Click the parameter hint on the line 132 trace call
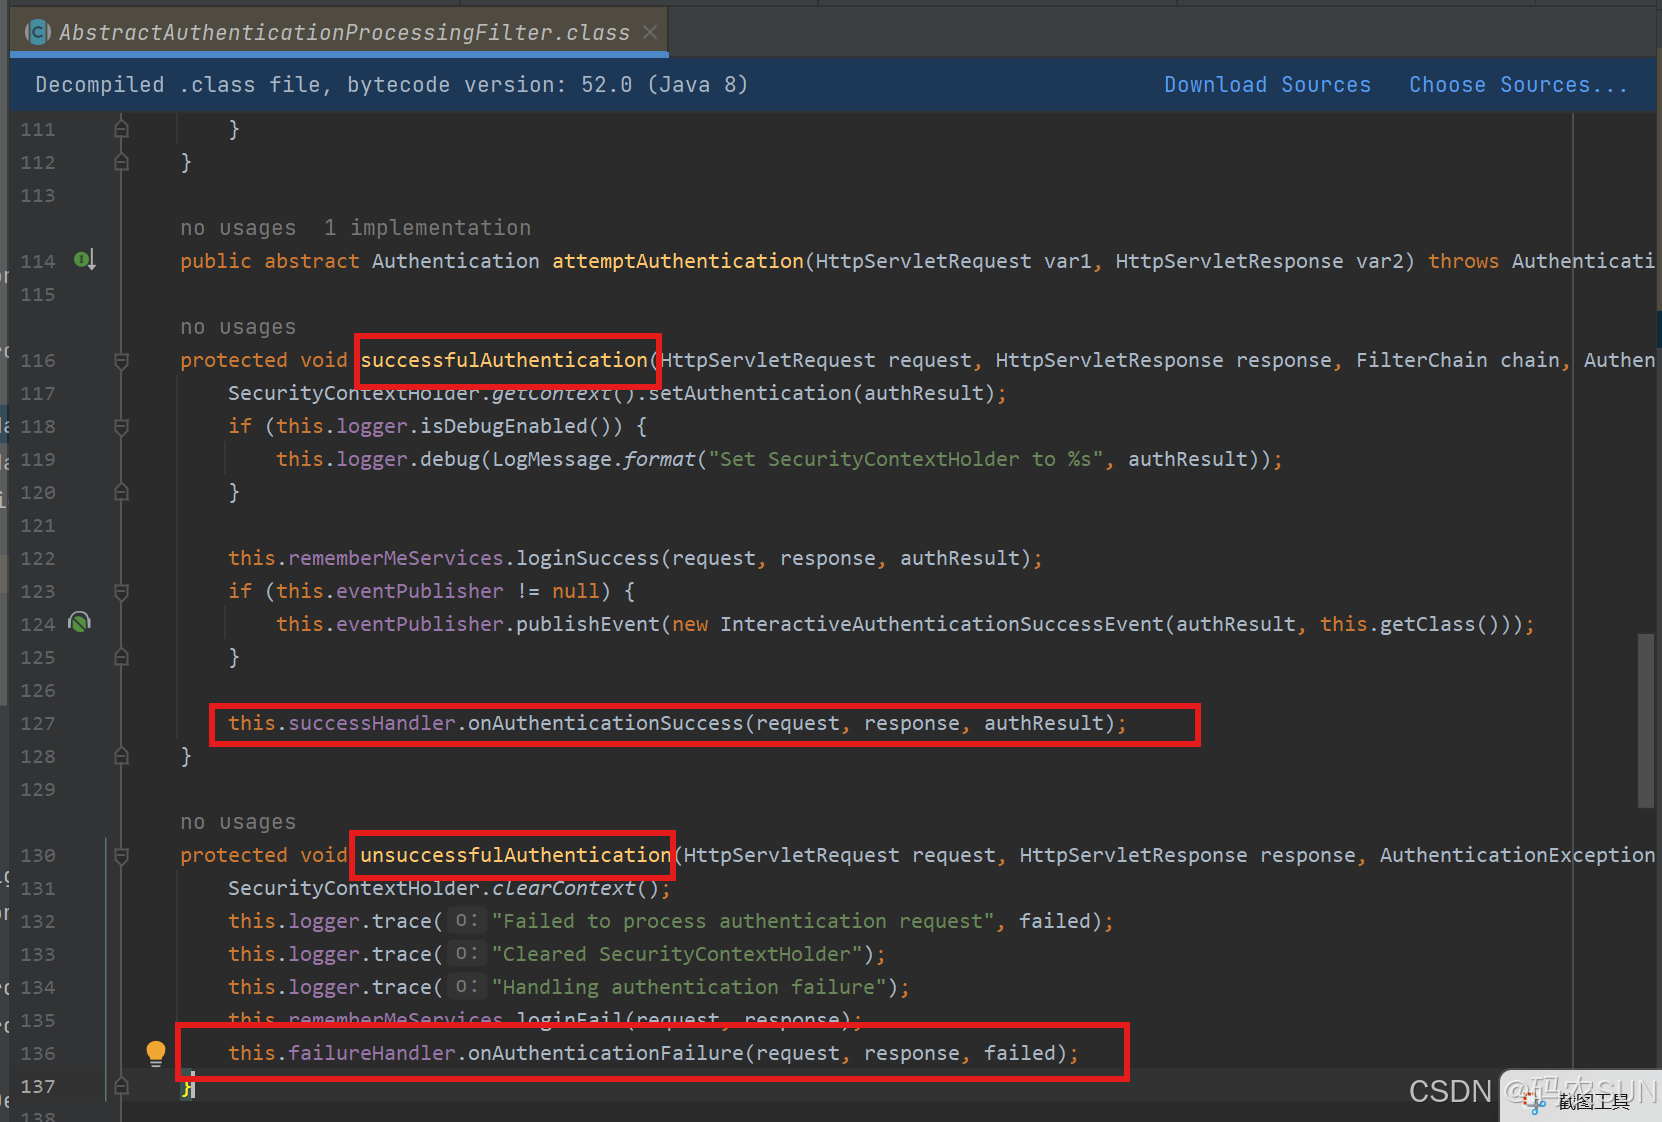Screen dimensions: 1662x1122 coord(466,920)
